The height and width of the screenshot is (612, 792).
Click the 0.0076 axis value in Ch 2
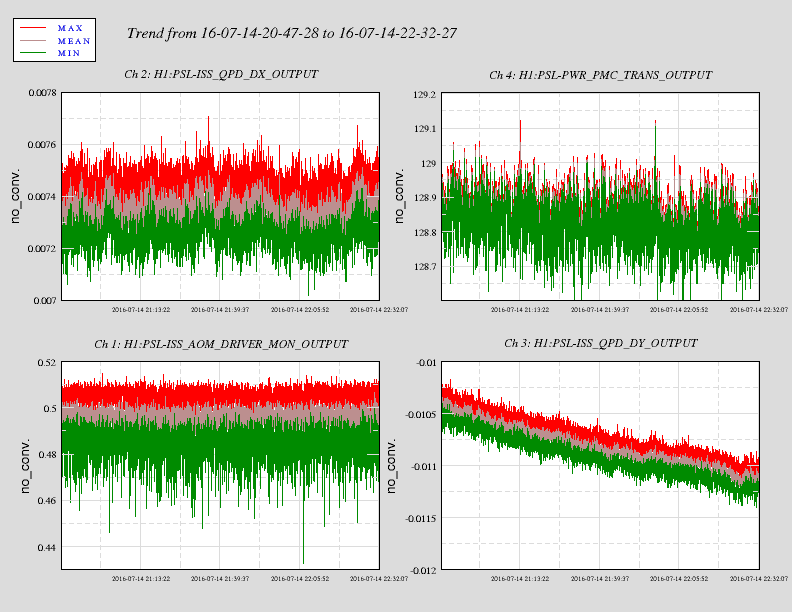pyautogui.click(x=42, y=145)
